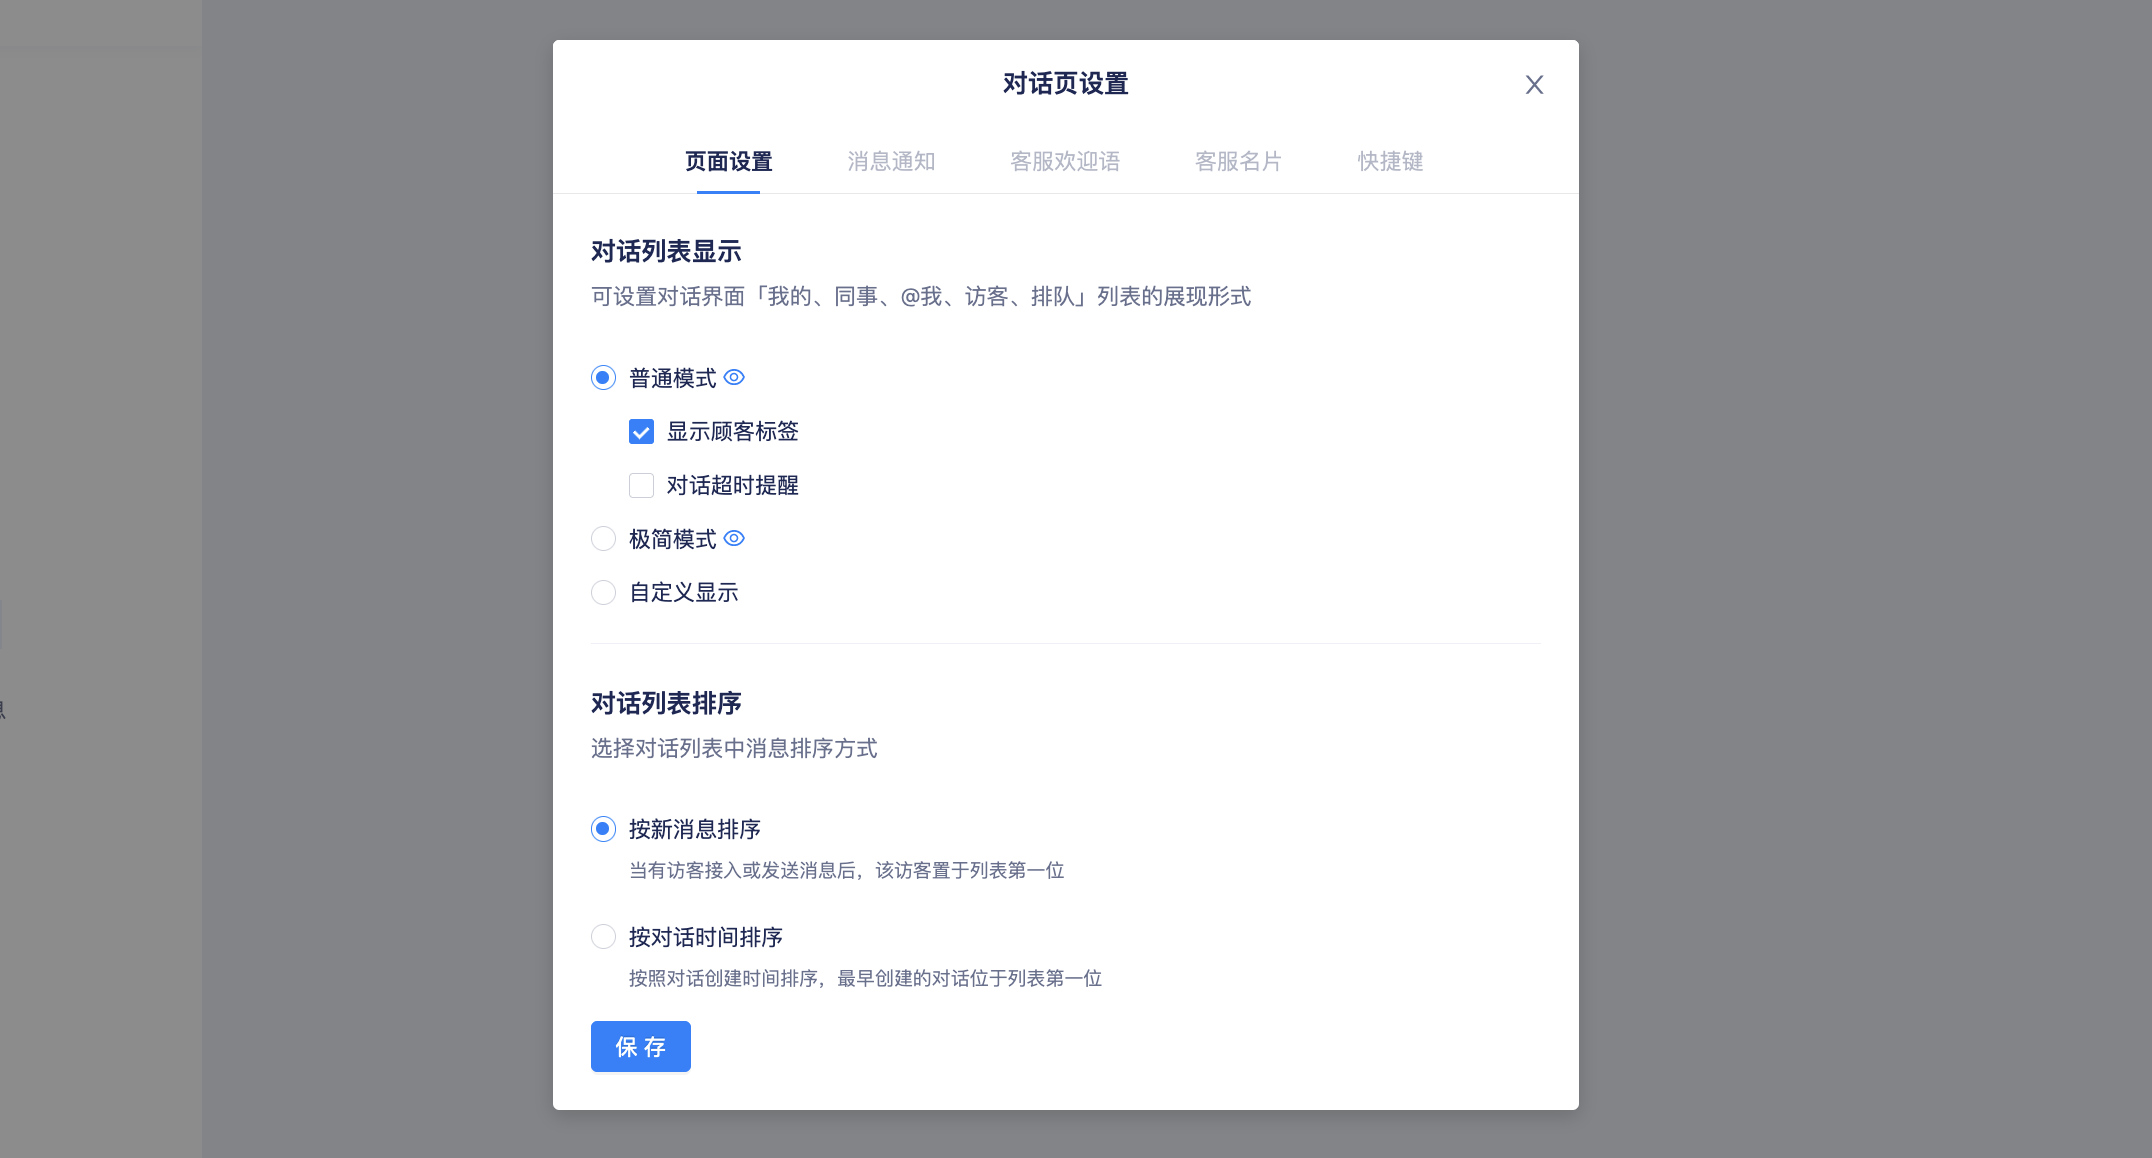Viewport: 2152px width, 1158px height.
Task: Go to the 客服名片 tab
Action: click(1238, 162)
